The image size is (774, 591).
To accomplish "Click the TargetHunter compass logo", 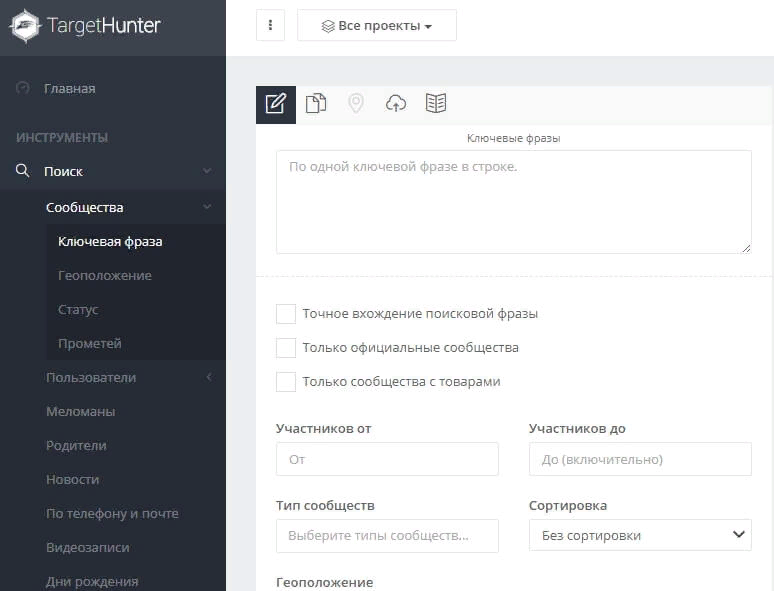I will [x=25, y=26].
